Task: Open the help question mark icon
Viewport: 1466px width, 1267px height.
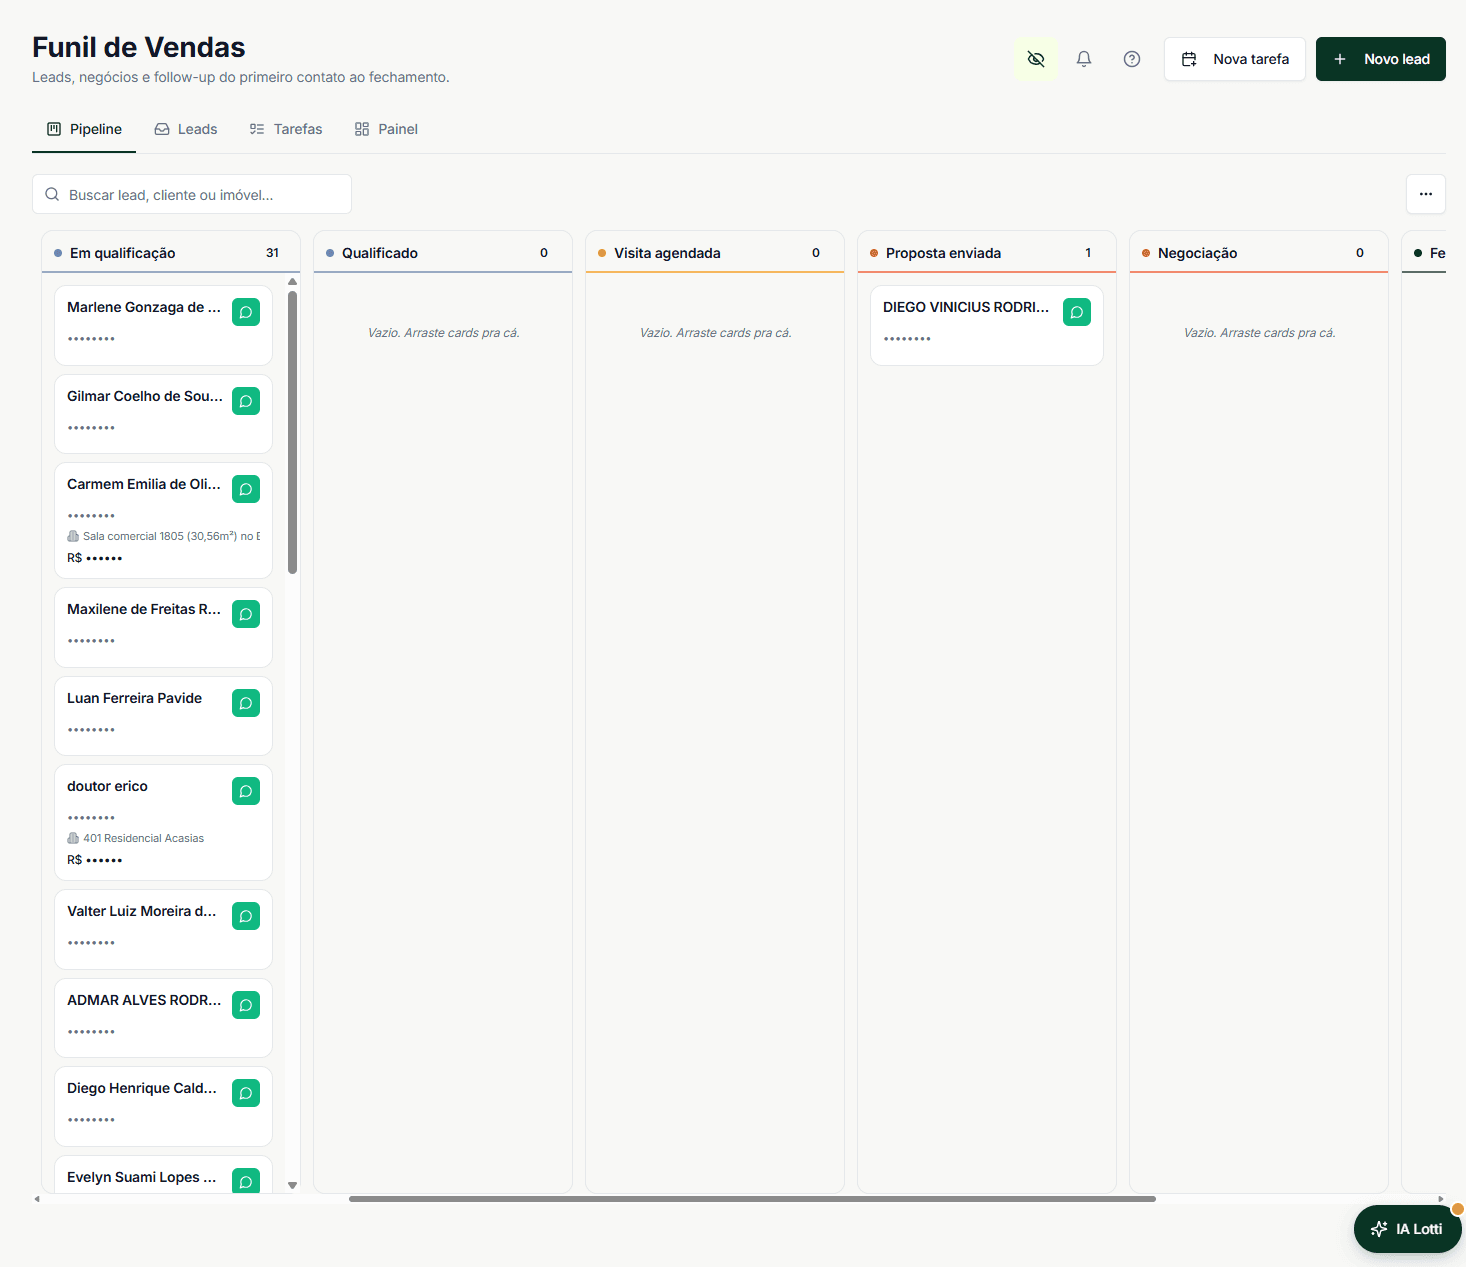Action: 1132,59
